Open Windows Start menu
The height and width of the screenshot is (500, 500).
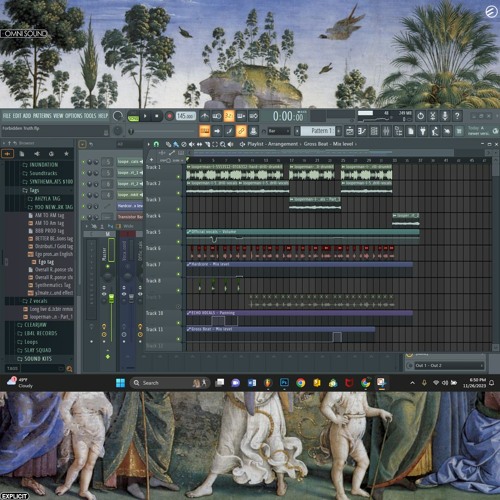click(120, 383)
